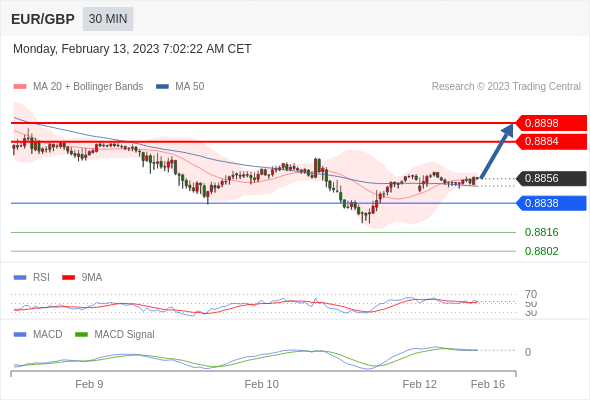Click the MA 50 legend label
This screenshot has width=590, height=400.
[190, 87]
